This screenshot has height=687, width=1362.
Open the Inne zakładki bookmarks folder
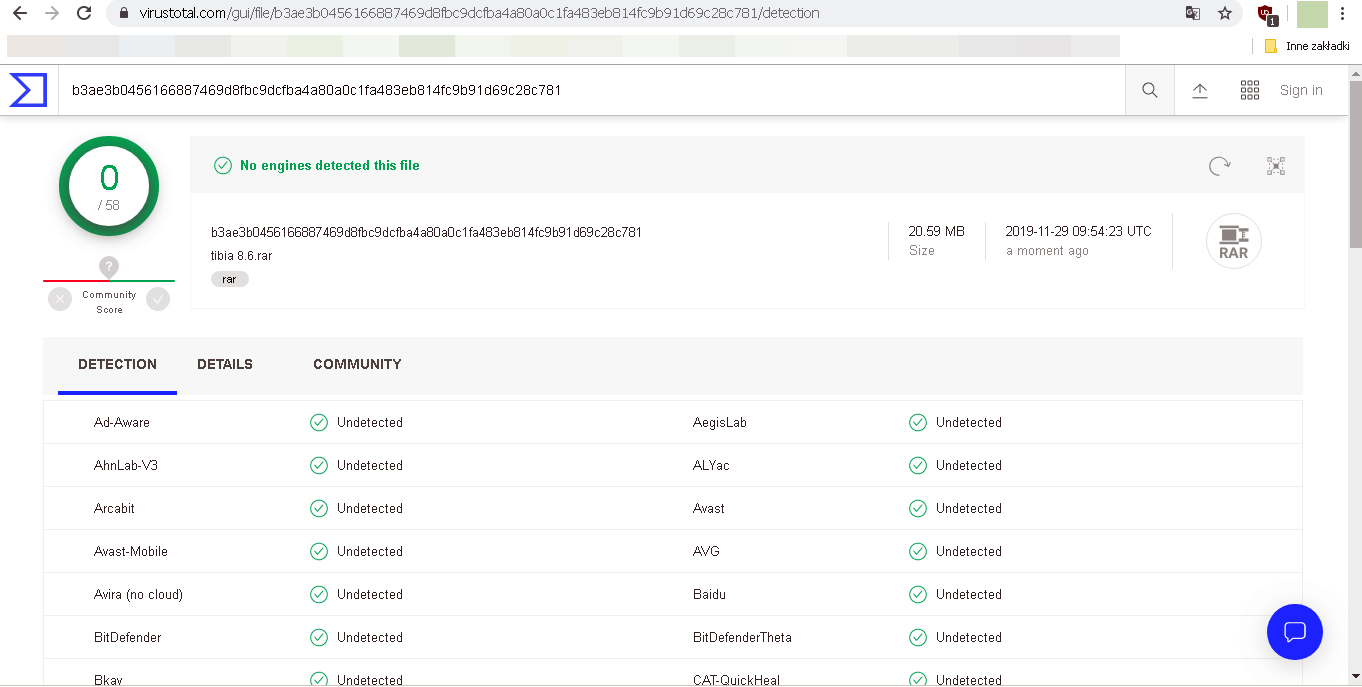tap(1307, 46)
